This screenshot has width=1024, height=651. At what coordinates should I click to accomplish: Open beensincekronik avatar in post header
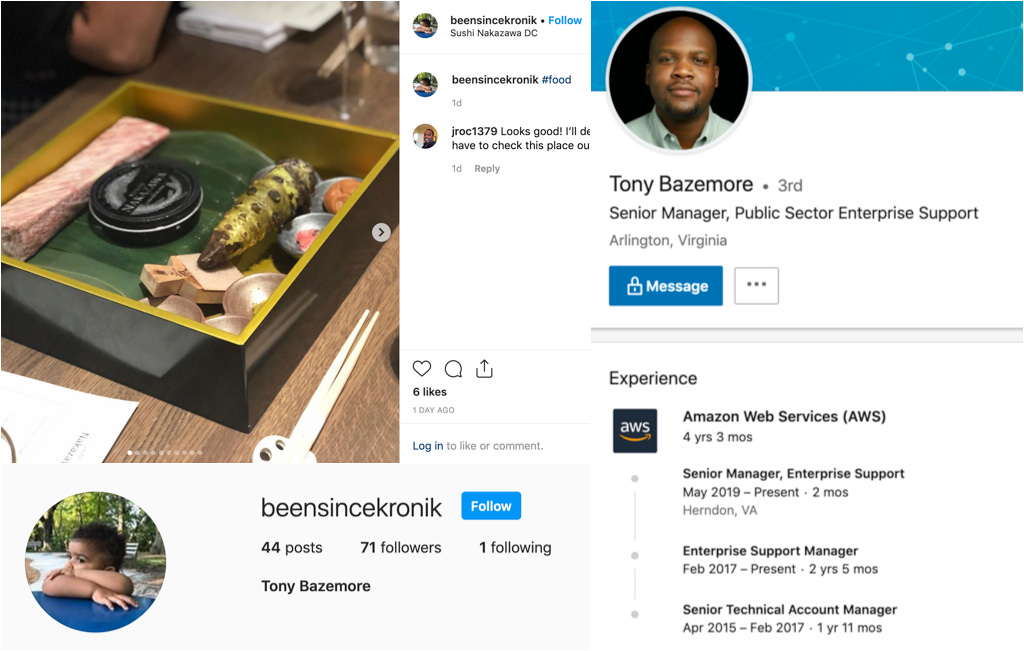[x=425, y=25]
